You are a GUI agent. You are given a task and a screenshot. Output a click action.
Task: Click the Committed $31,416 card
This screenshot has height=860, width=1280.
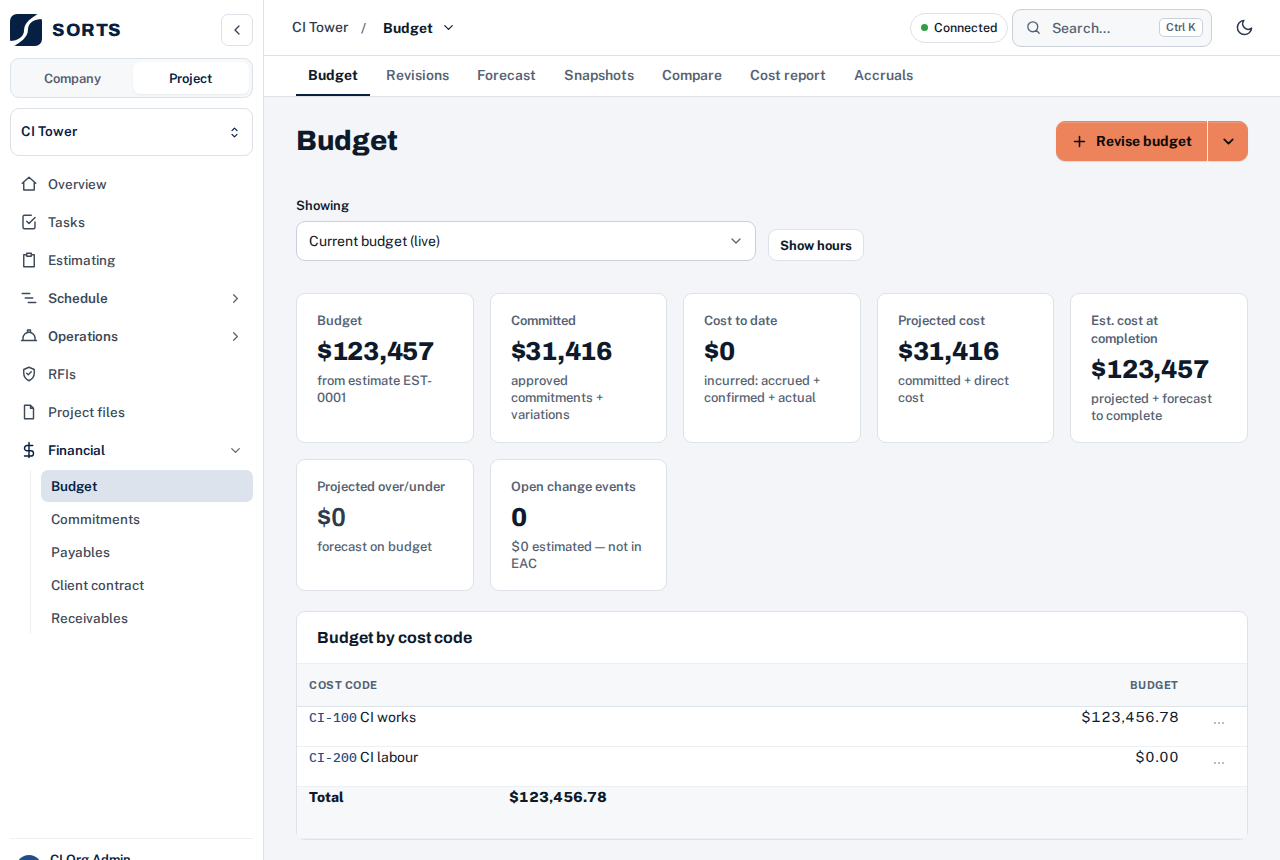click(578, 368)
